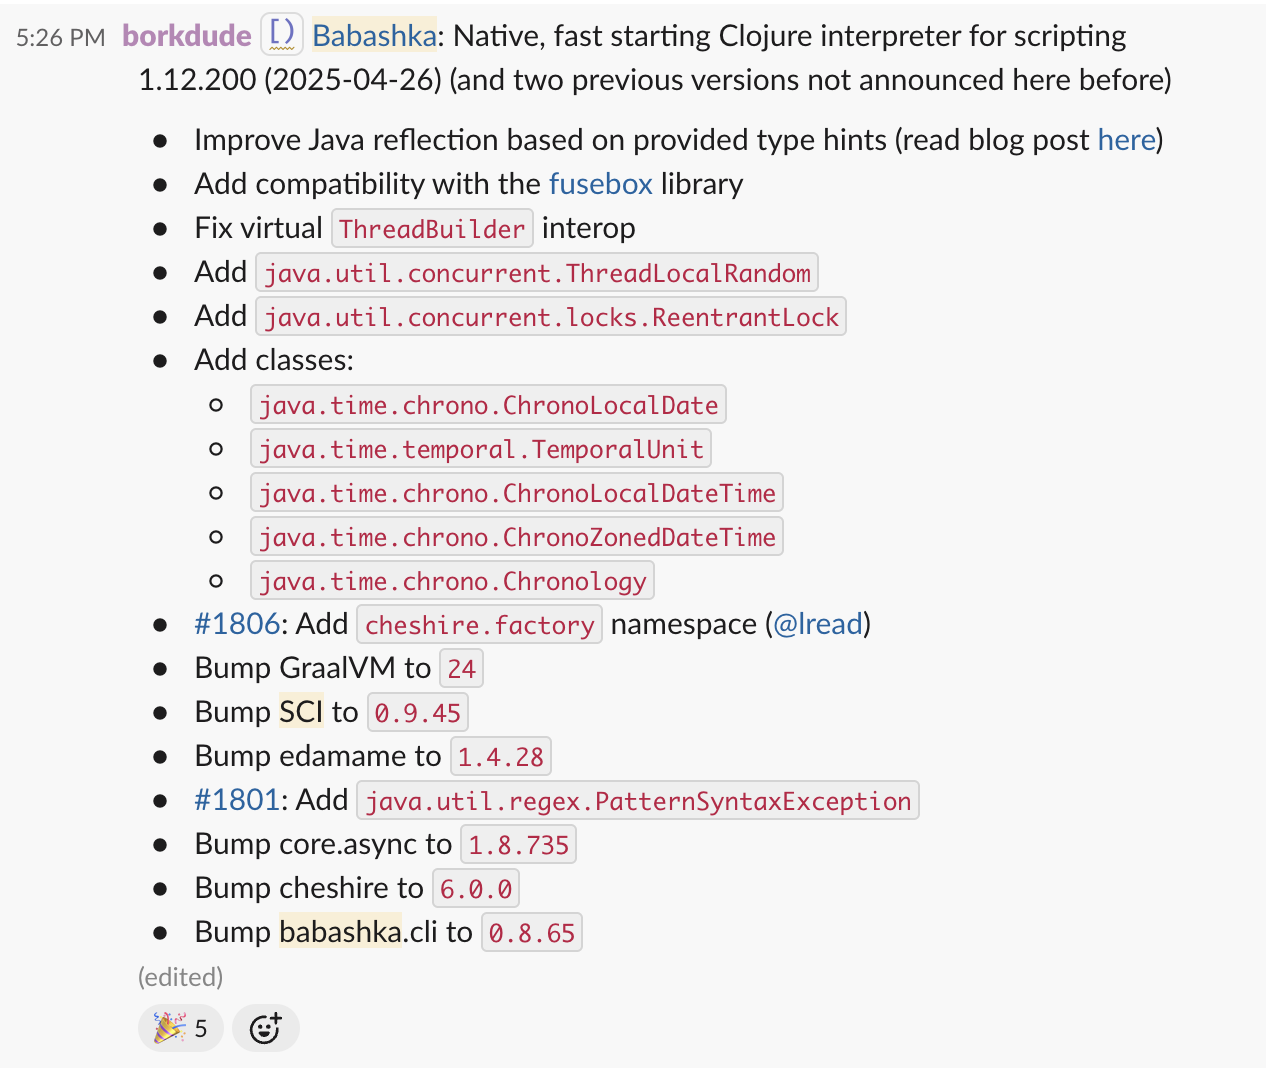Open issue #1801 link
Screen dimensions: 1266x1078
[237, 800]
